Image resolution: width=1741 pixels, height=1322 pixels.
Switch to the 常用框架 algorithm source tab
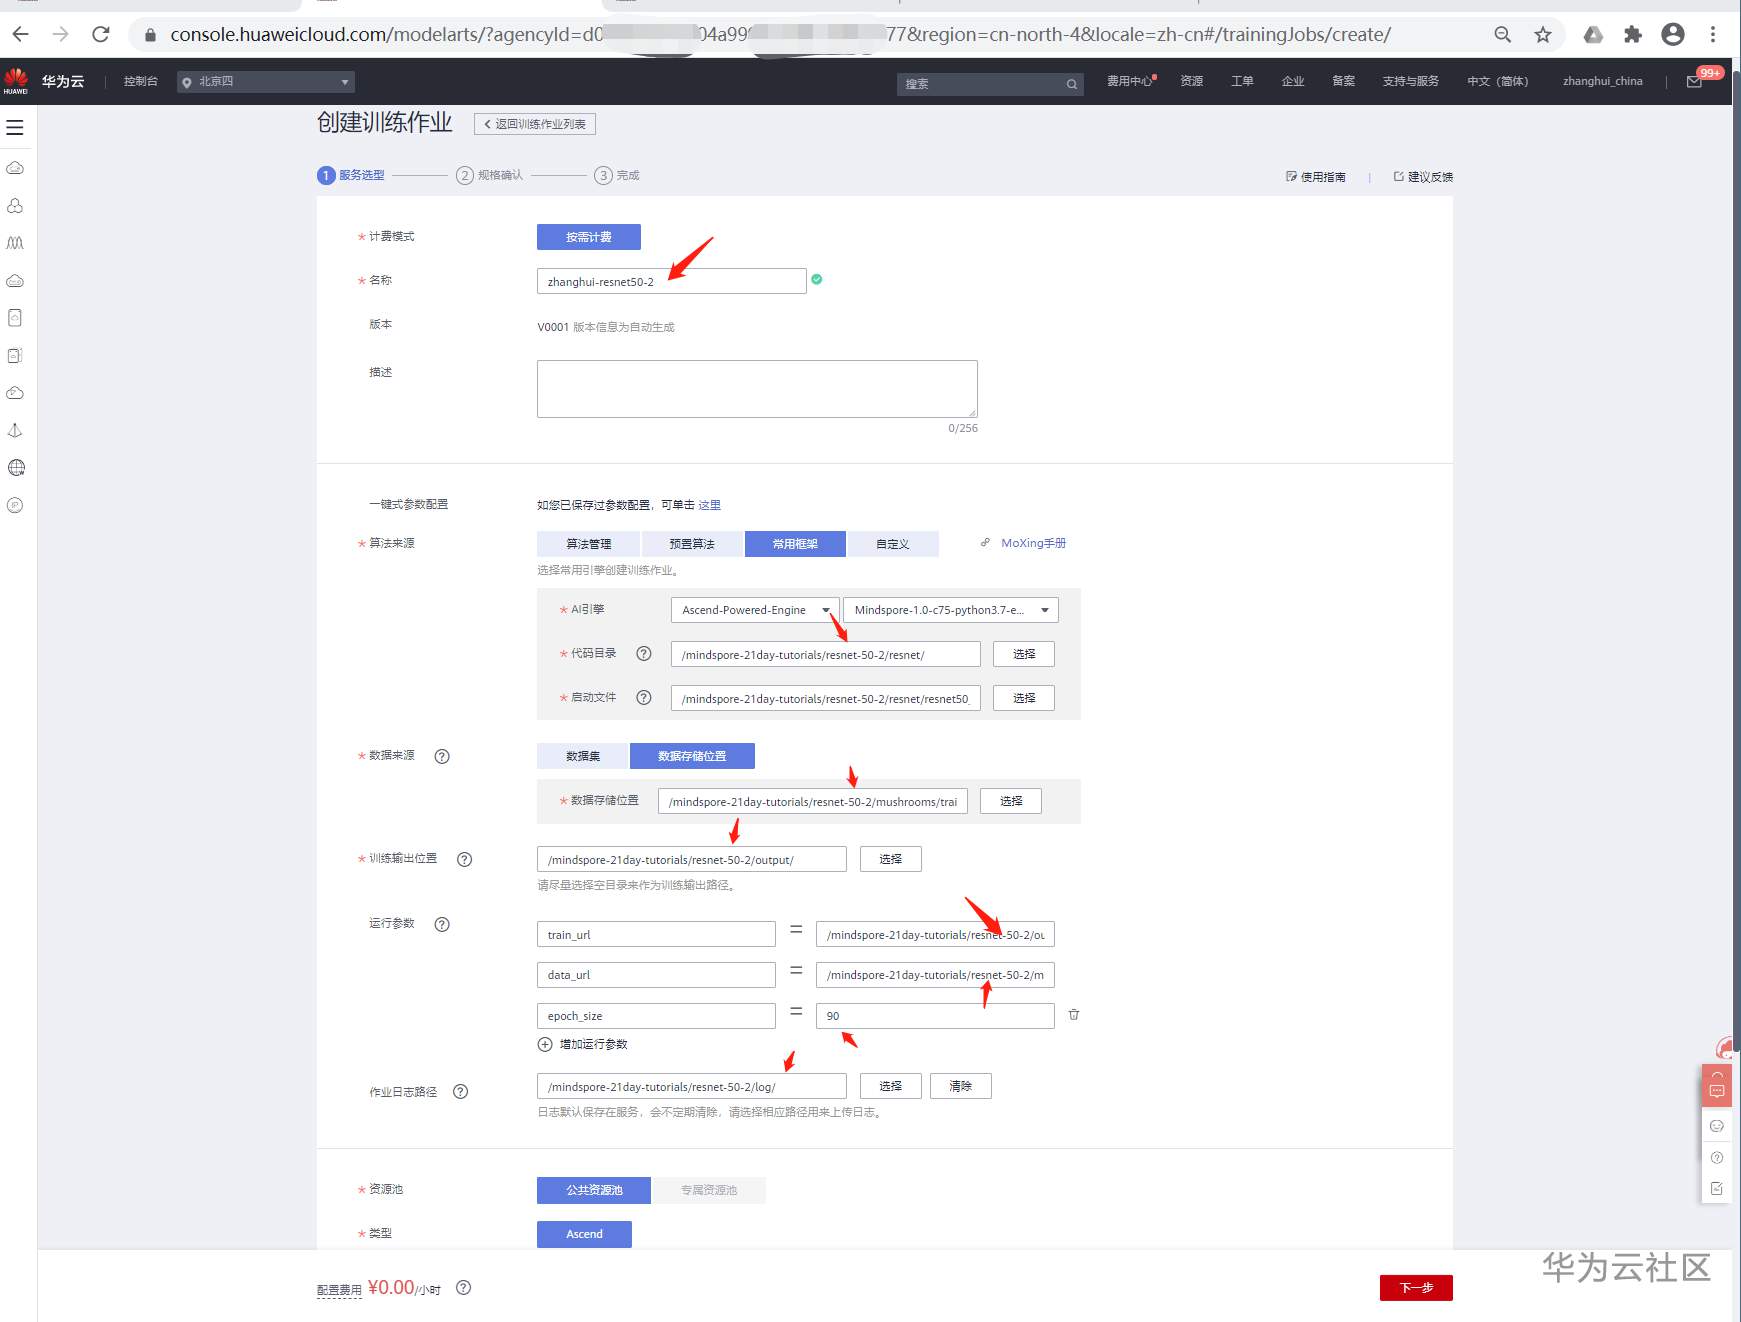point(795,544)
